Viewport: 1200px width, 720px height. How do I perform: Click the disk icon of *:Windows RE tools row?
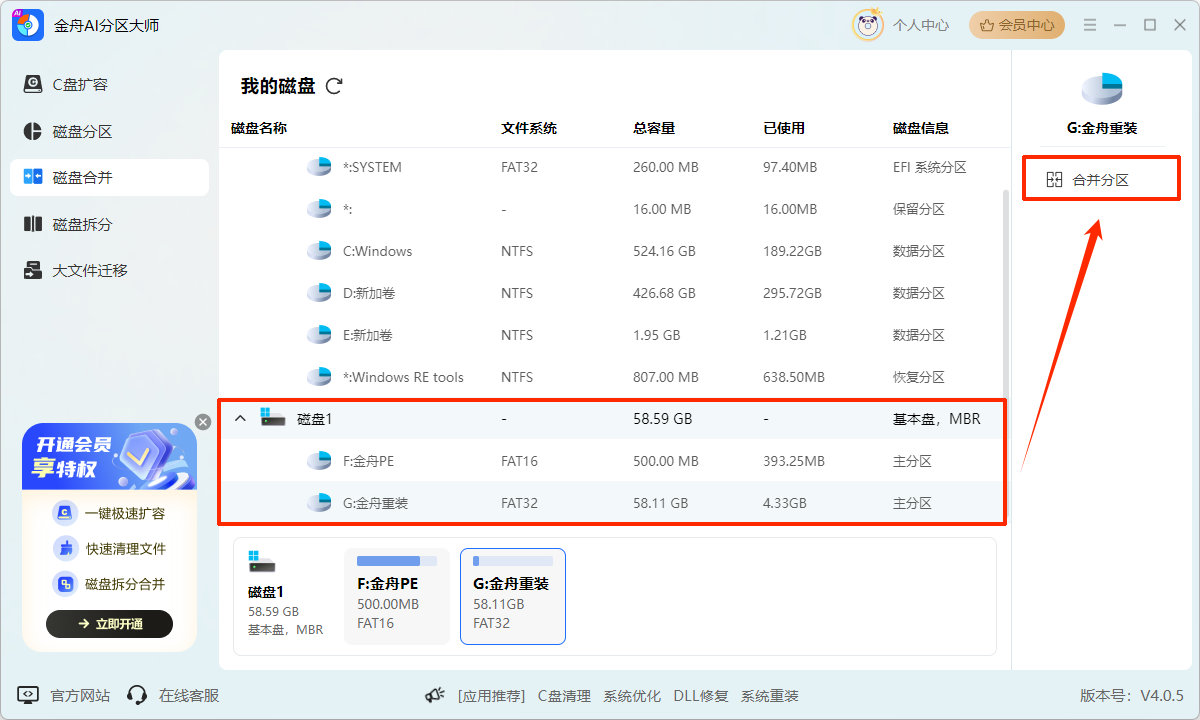[319, 377]
